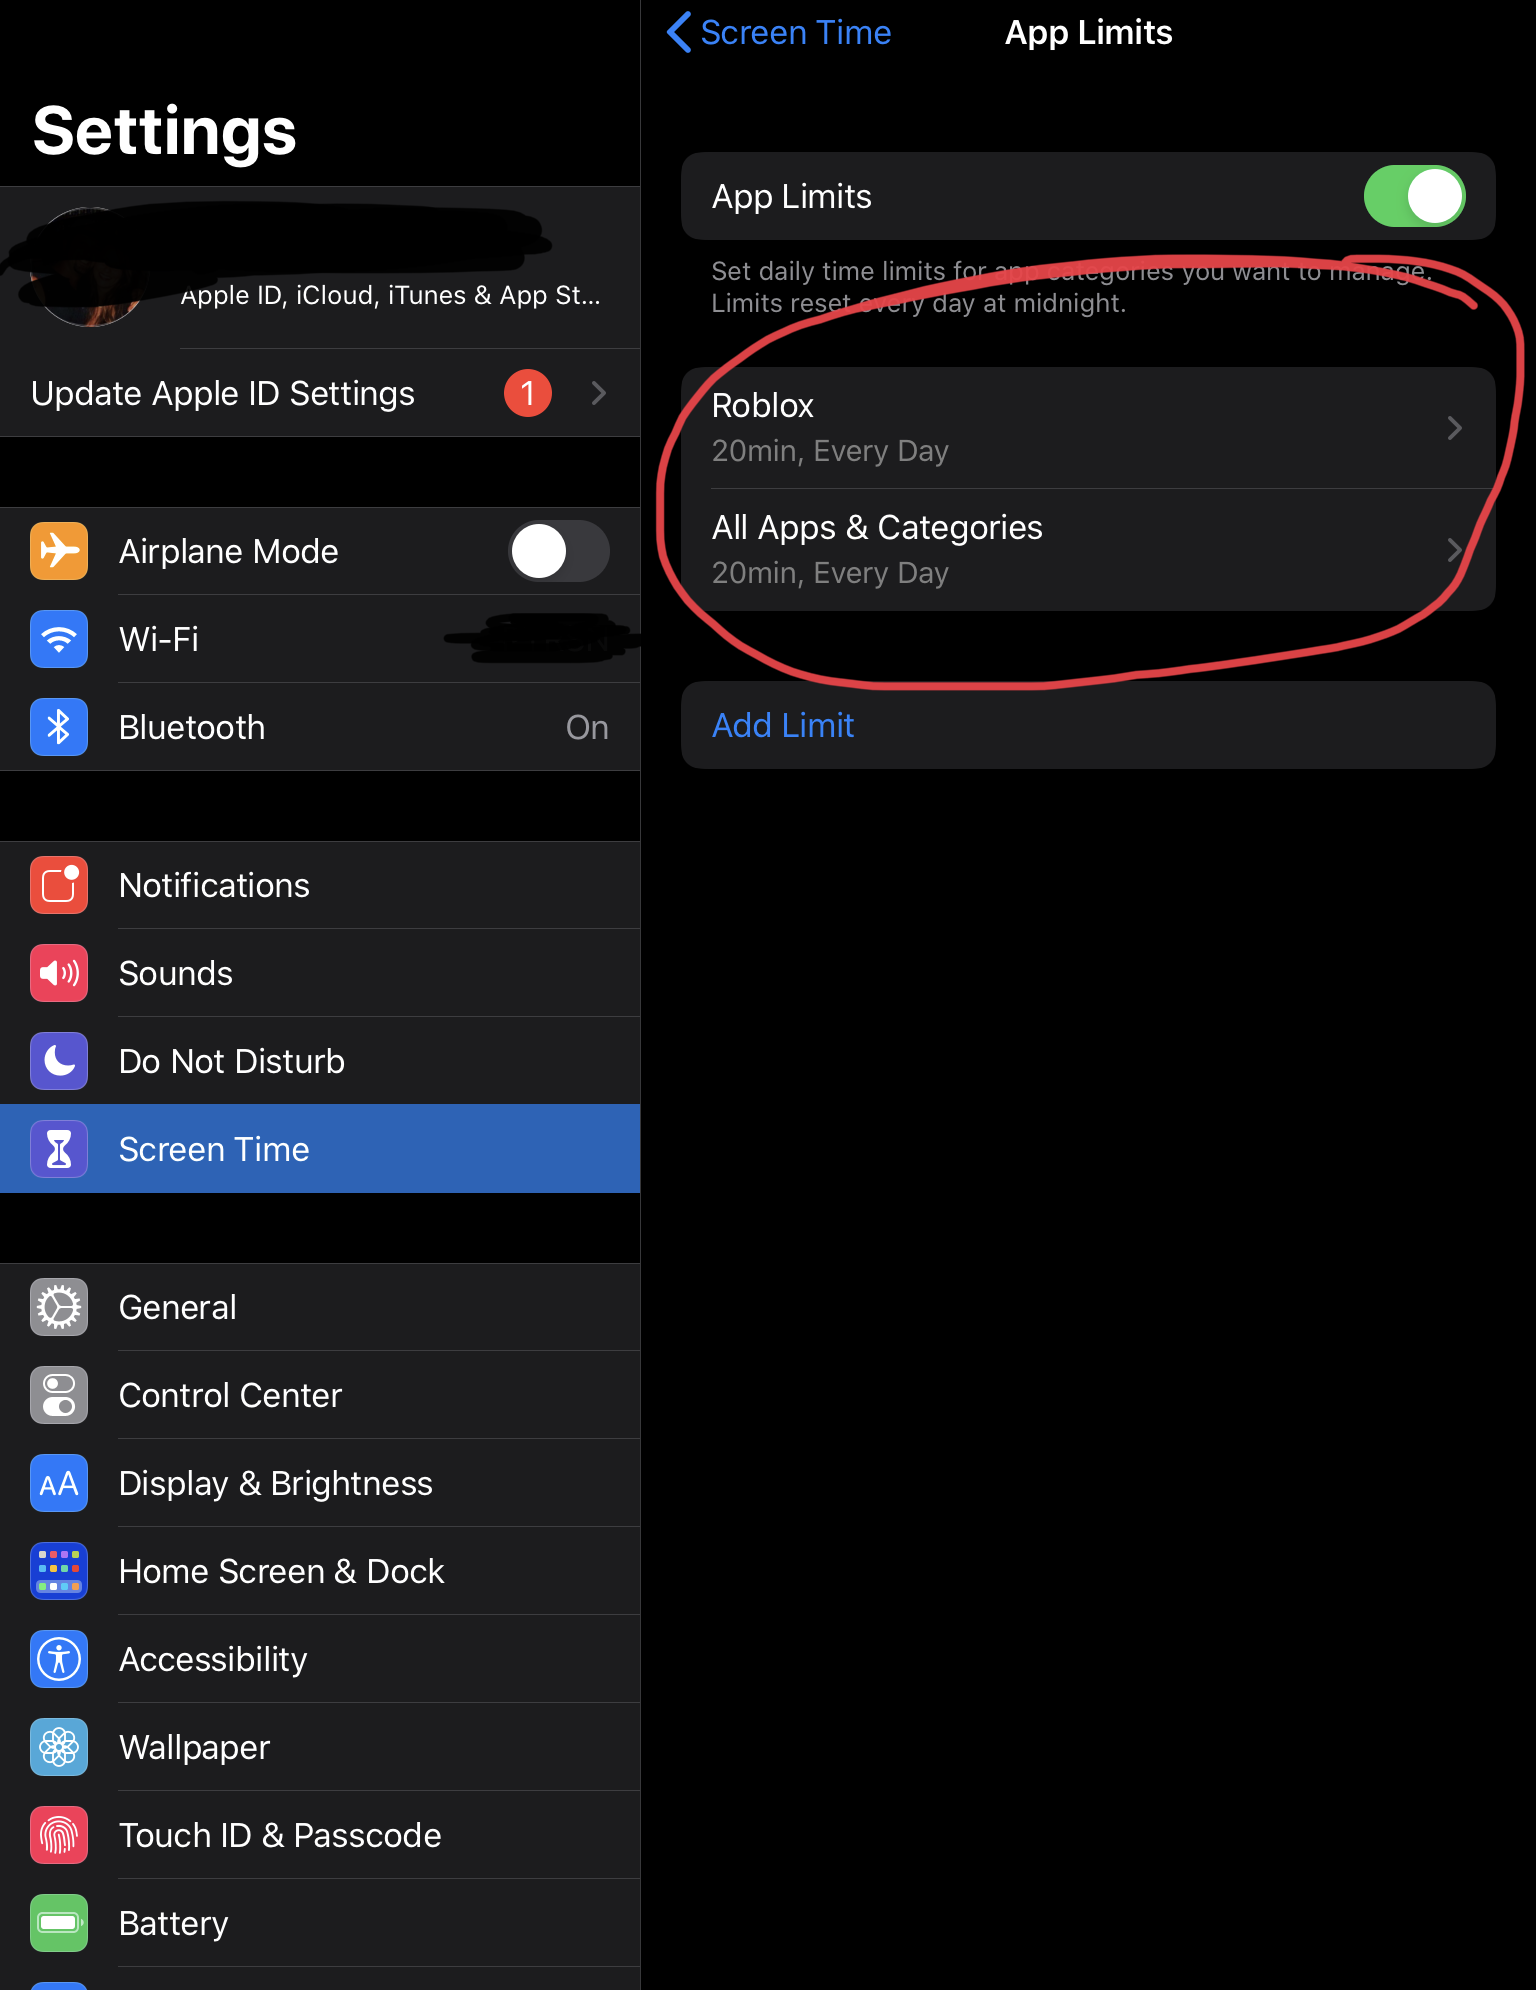This screenshot has width=1536, height=1990.
Task: Open the Wallpaper settings row
Action: coord(320,1747)
